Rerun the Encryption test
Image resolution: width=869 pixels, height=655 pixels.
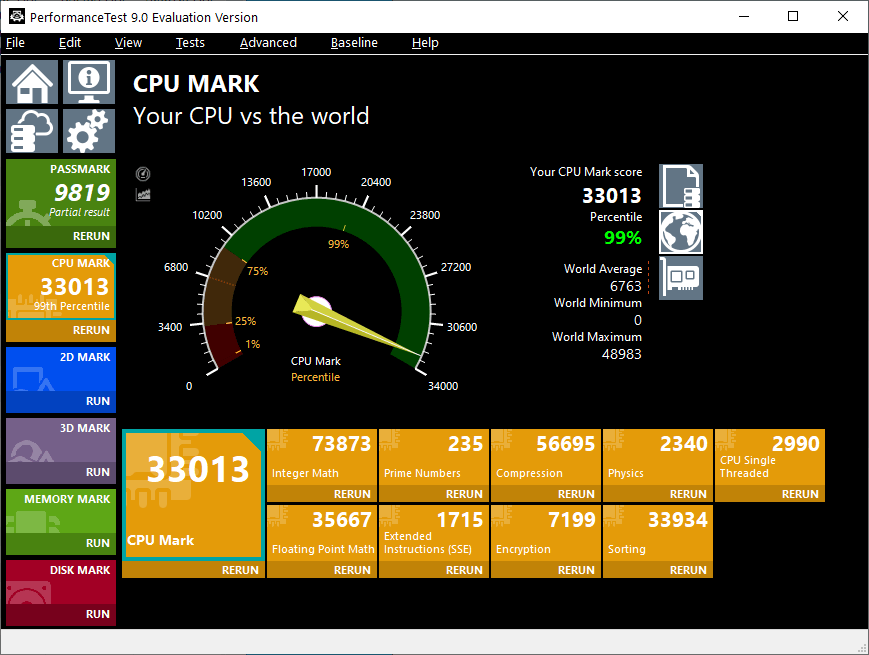pos(545,570)
